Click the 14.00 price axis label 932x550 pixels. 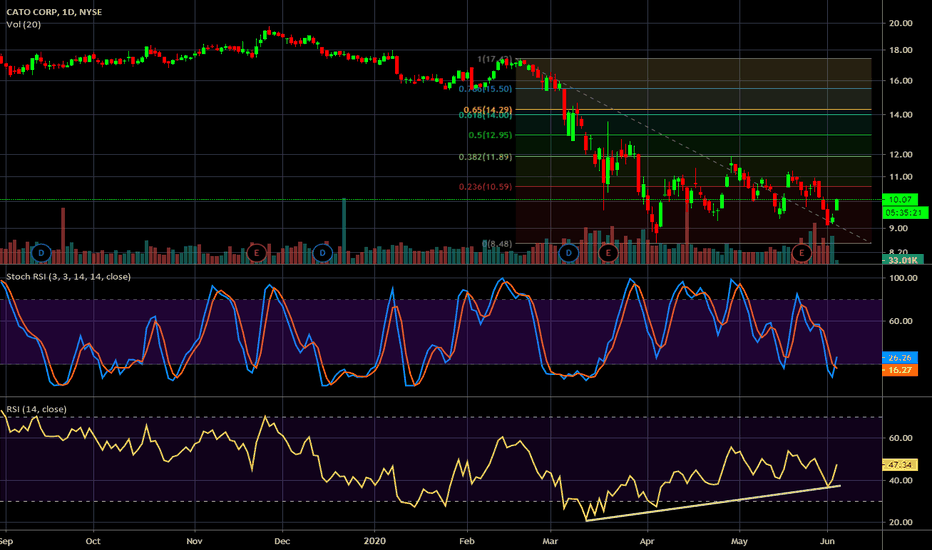click(x=900, y=115)
